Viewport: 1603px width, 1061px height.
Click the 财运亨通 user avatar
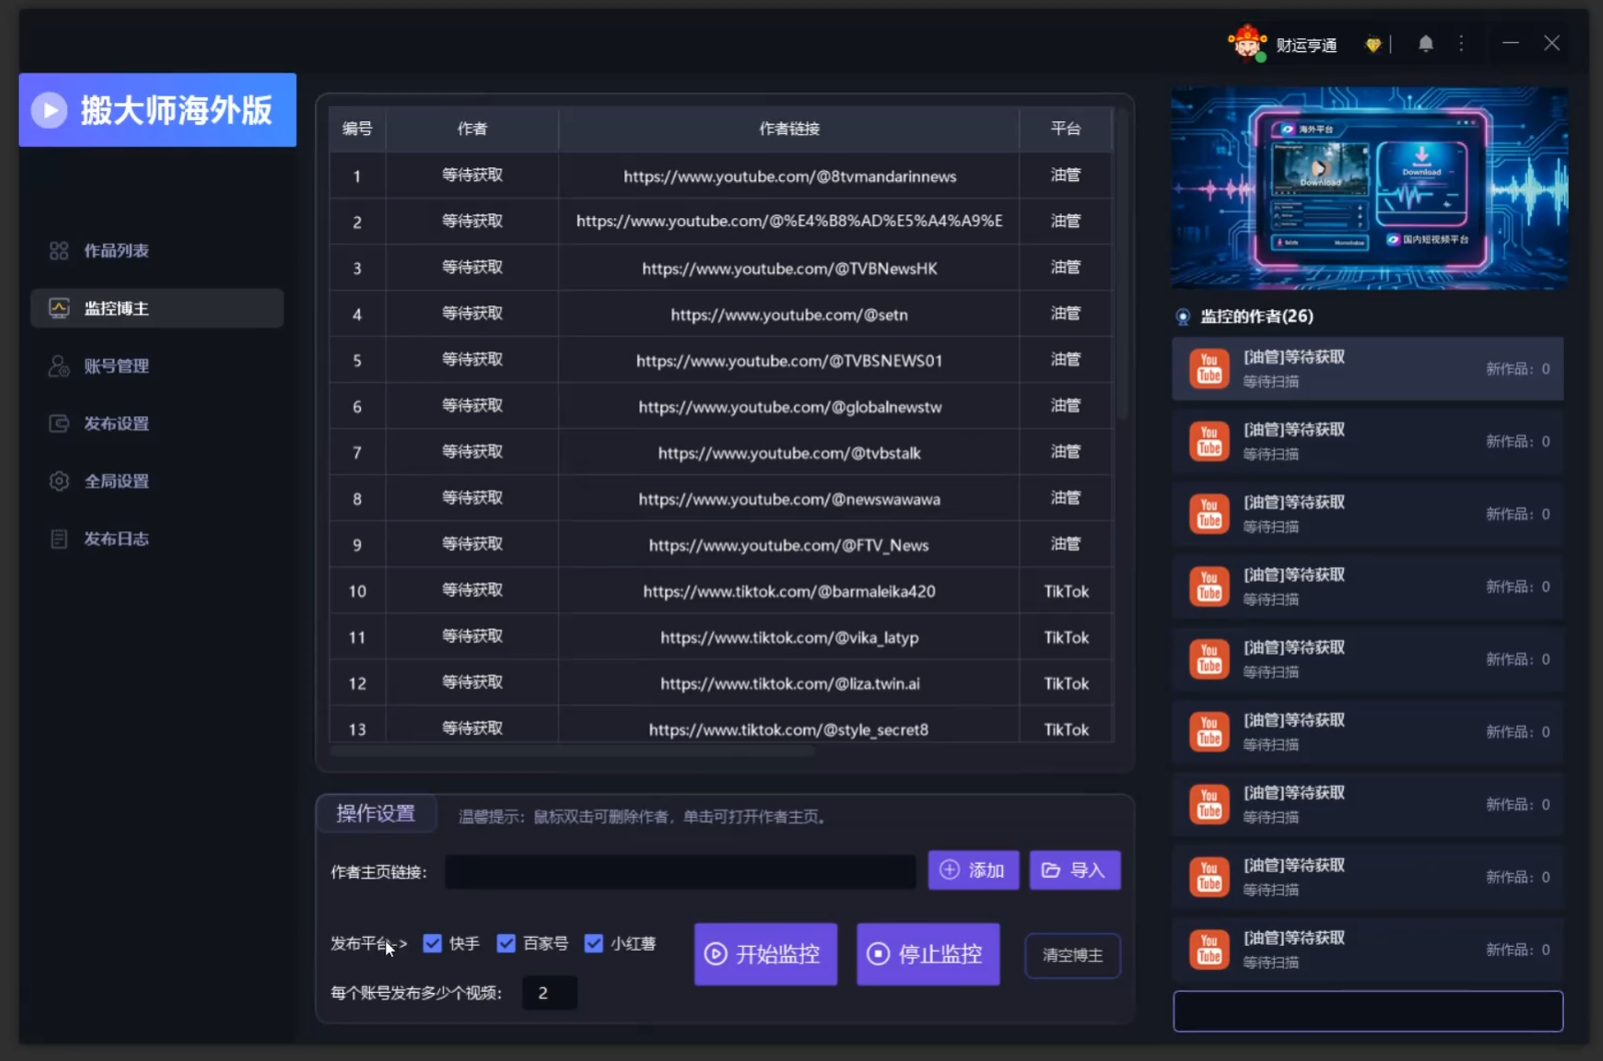click(1247, 43)
